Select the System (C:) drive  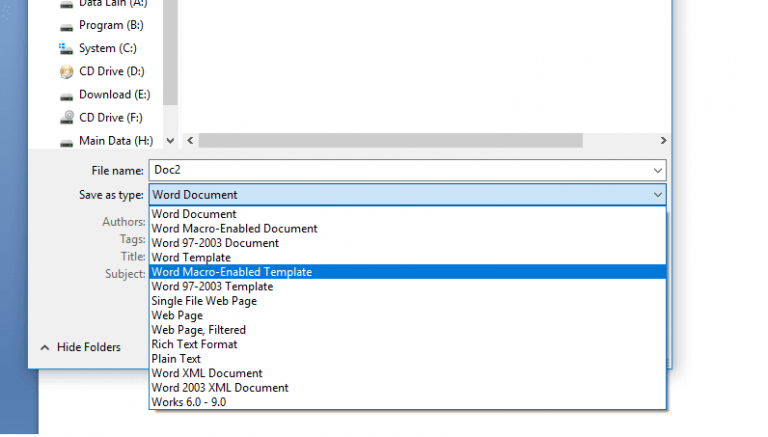[x=108, y=49]
